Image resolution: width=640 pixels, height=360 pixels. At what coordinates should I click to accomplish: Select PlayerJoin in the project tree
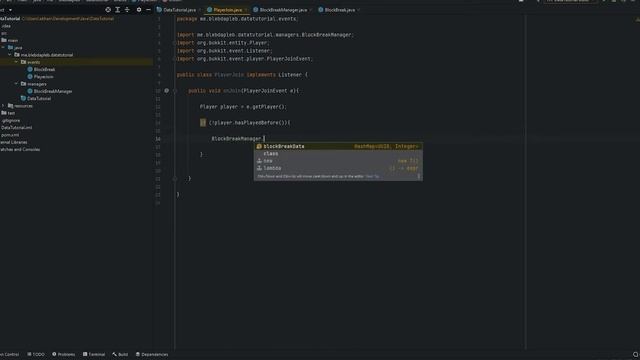click(44, 77)
